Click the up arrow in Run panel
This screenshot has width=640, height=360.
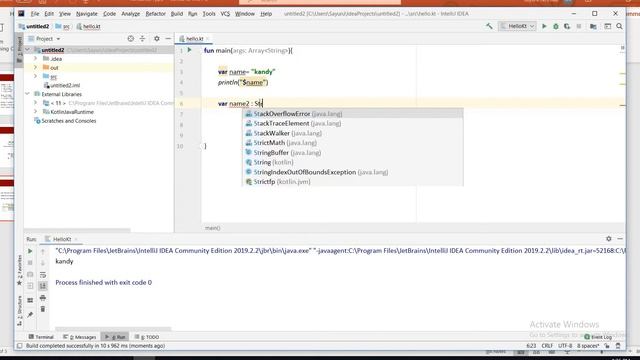pos(43,251)
